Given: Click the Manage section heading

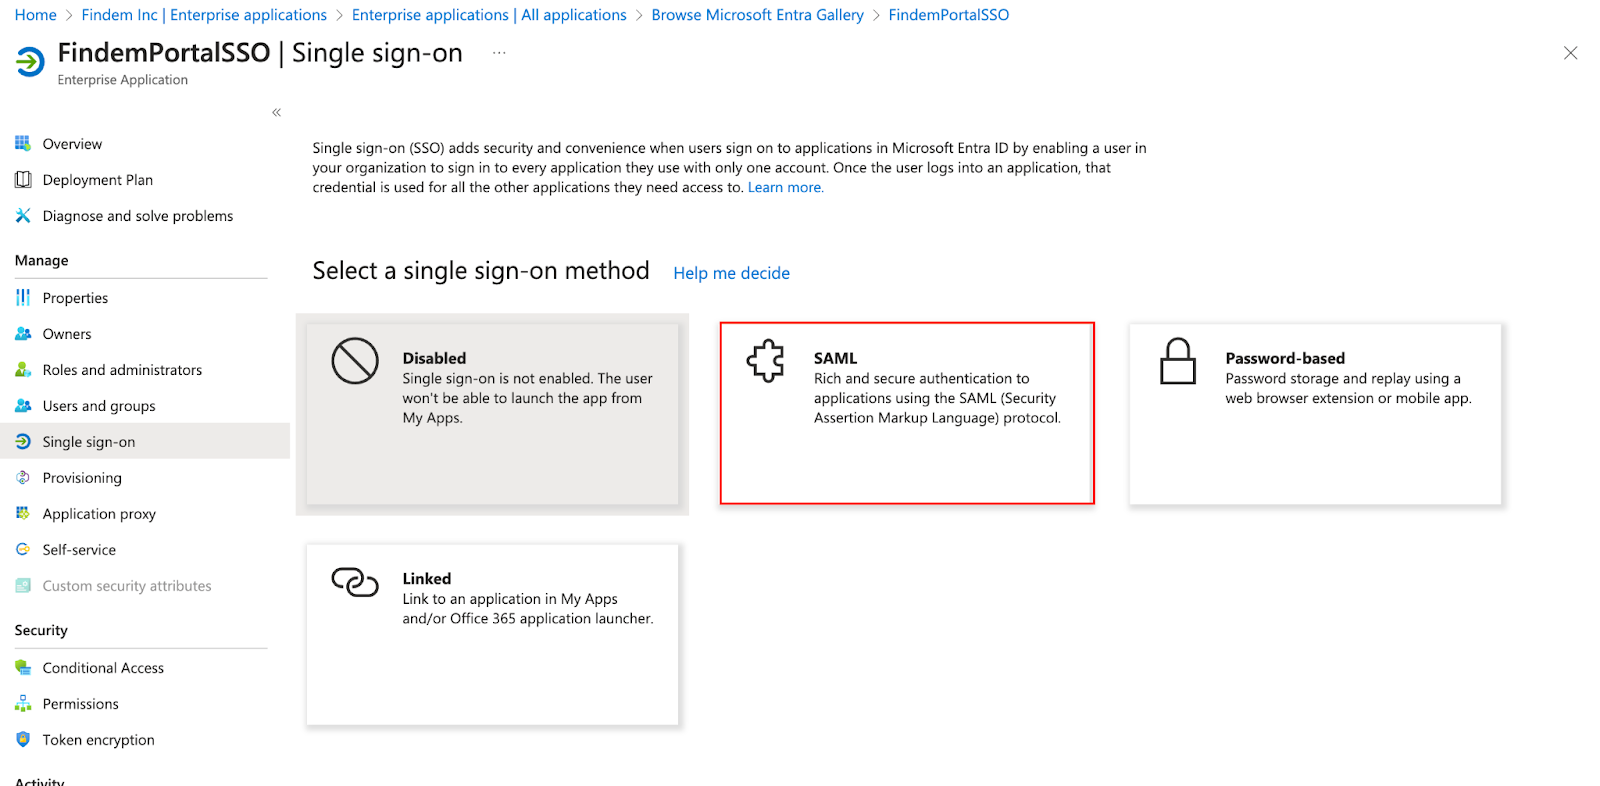Looking at the screenshot, I should click(x=42, y=260).
